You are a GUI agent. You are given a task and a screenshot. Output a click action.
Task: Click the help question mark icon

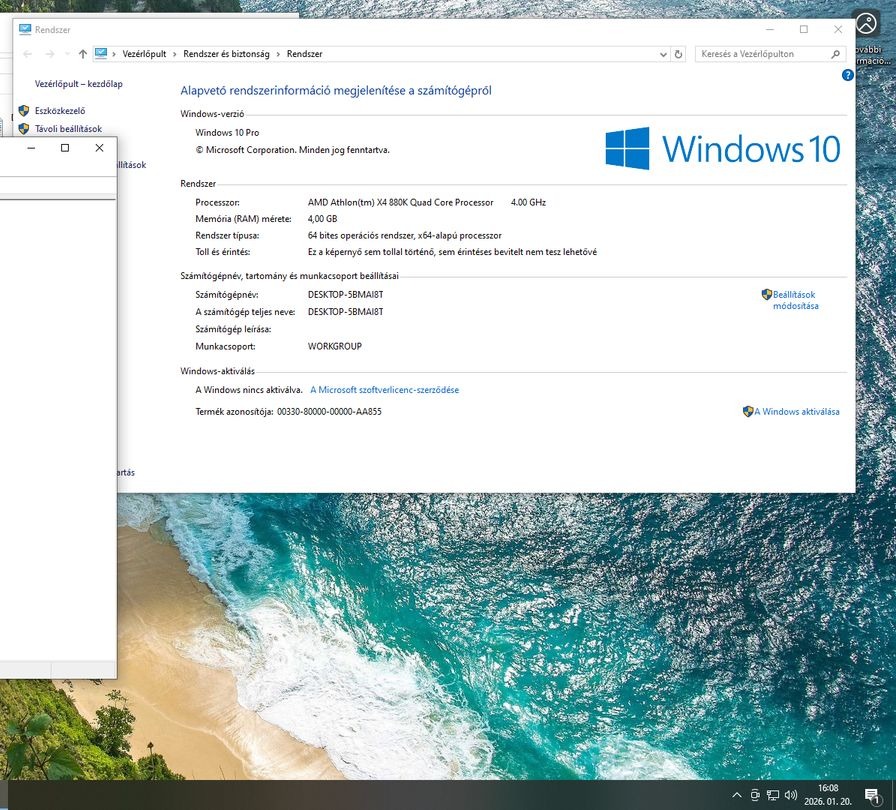point(847,75)
